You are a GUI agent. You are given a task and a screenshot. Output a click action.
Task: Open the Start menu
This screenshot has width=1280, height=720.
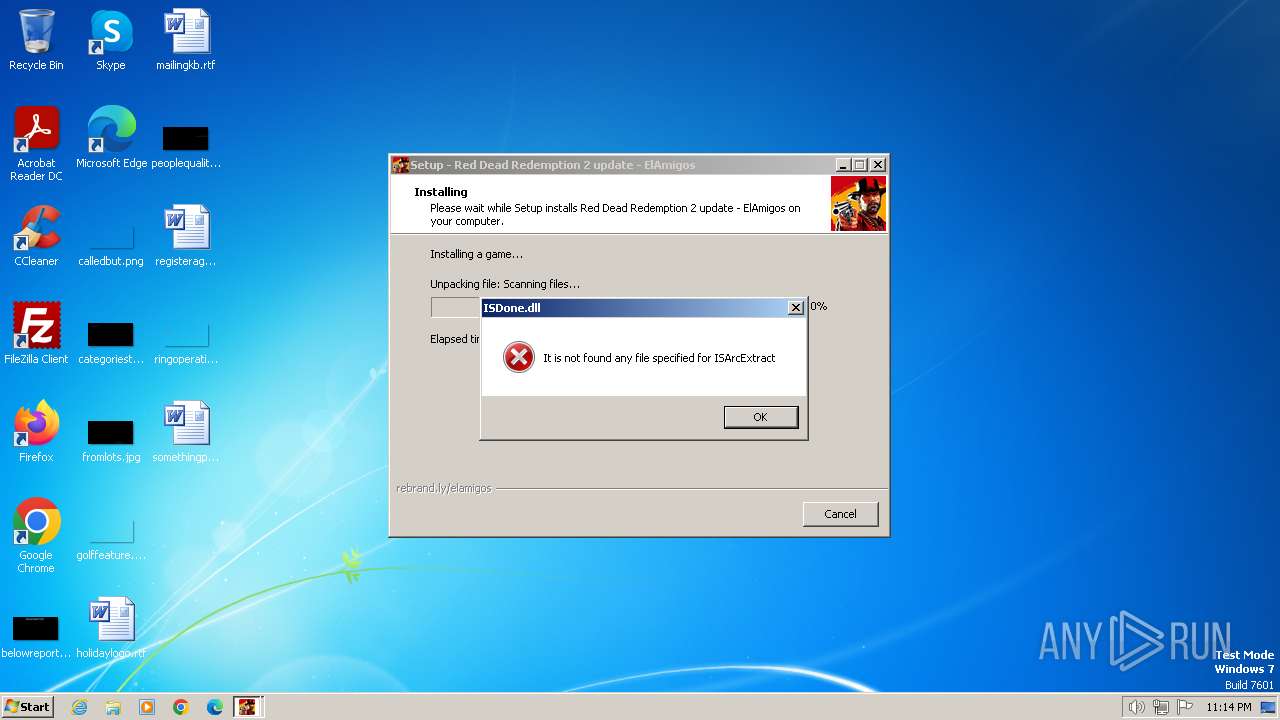28,706
